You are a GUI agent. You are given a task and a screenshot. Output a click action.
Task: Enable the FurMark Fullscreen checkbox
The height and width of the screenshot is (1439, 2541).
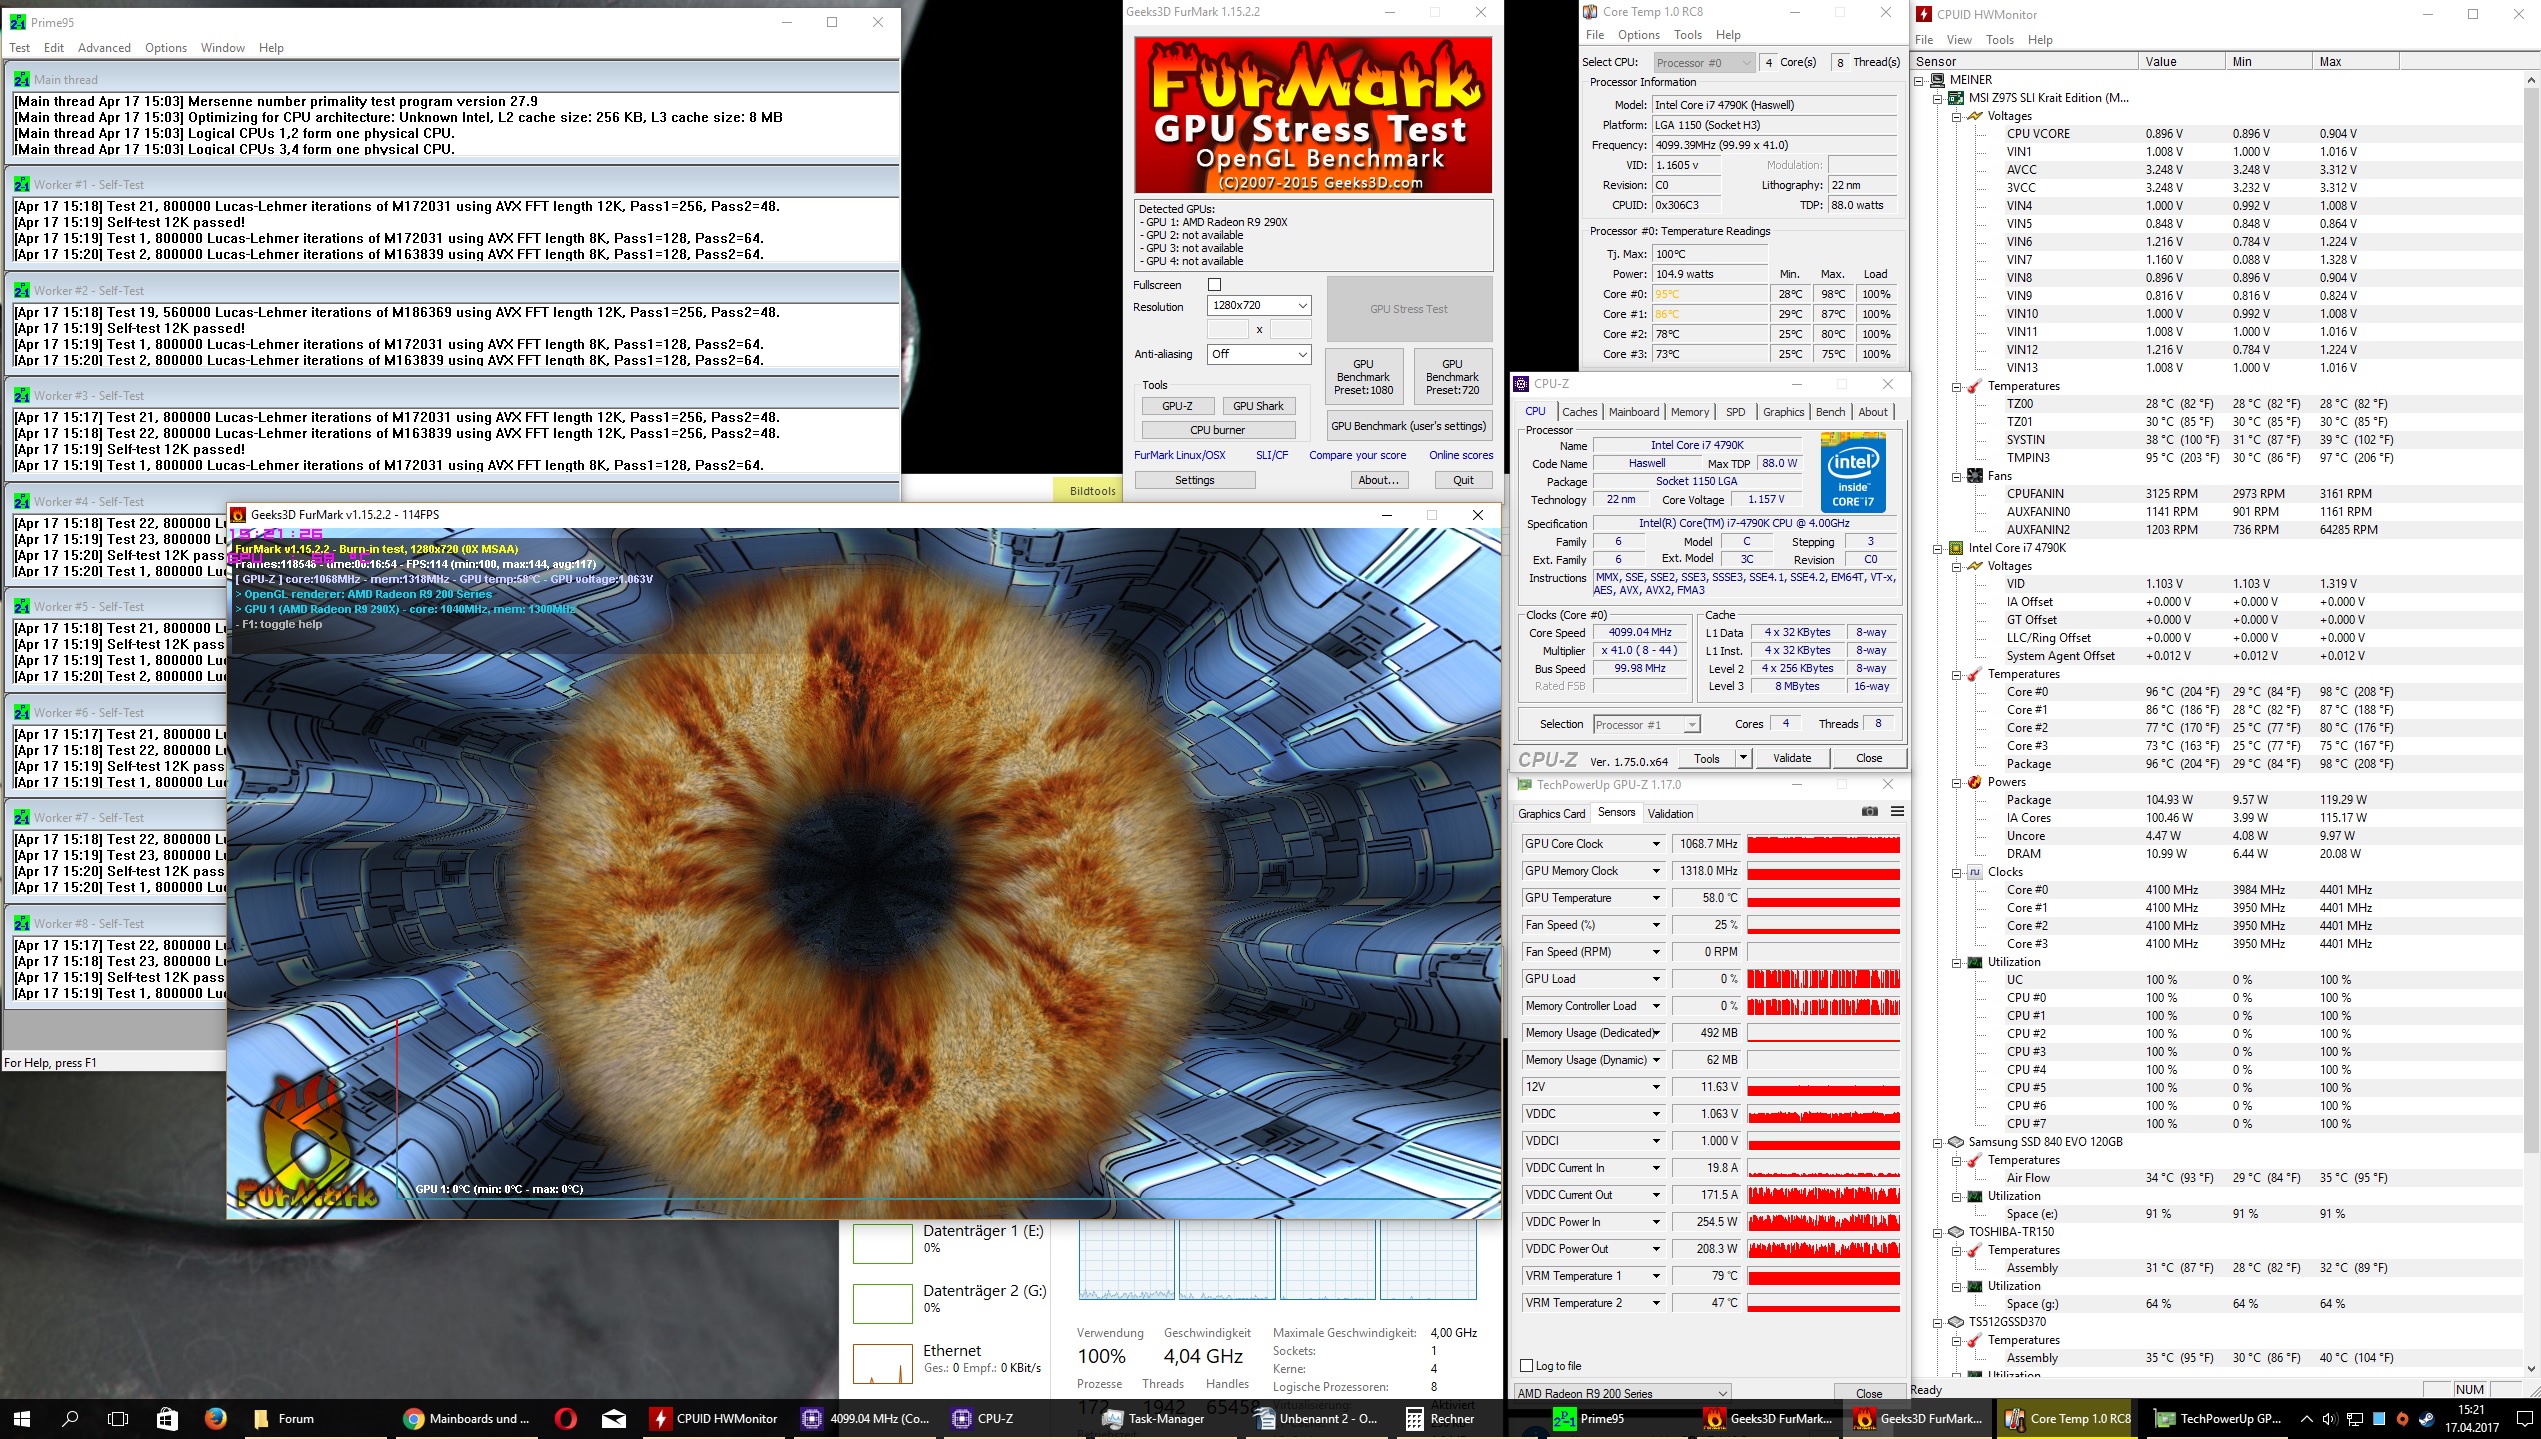click(x=1214, y=285)
